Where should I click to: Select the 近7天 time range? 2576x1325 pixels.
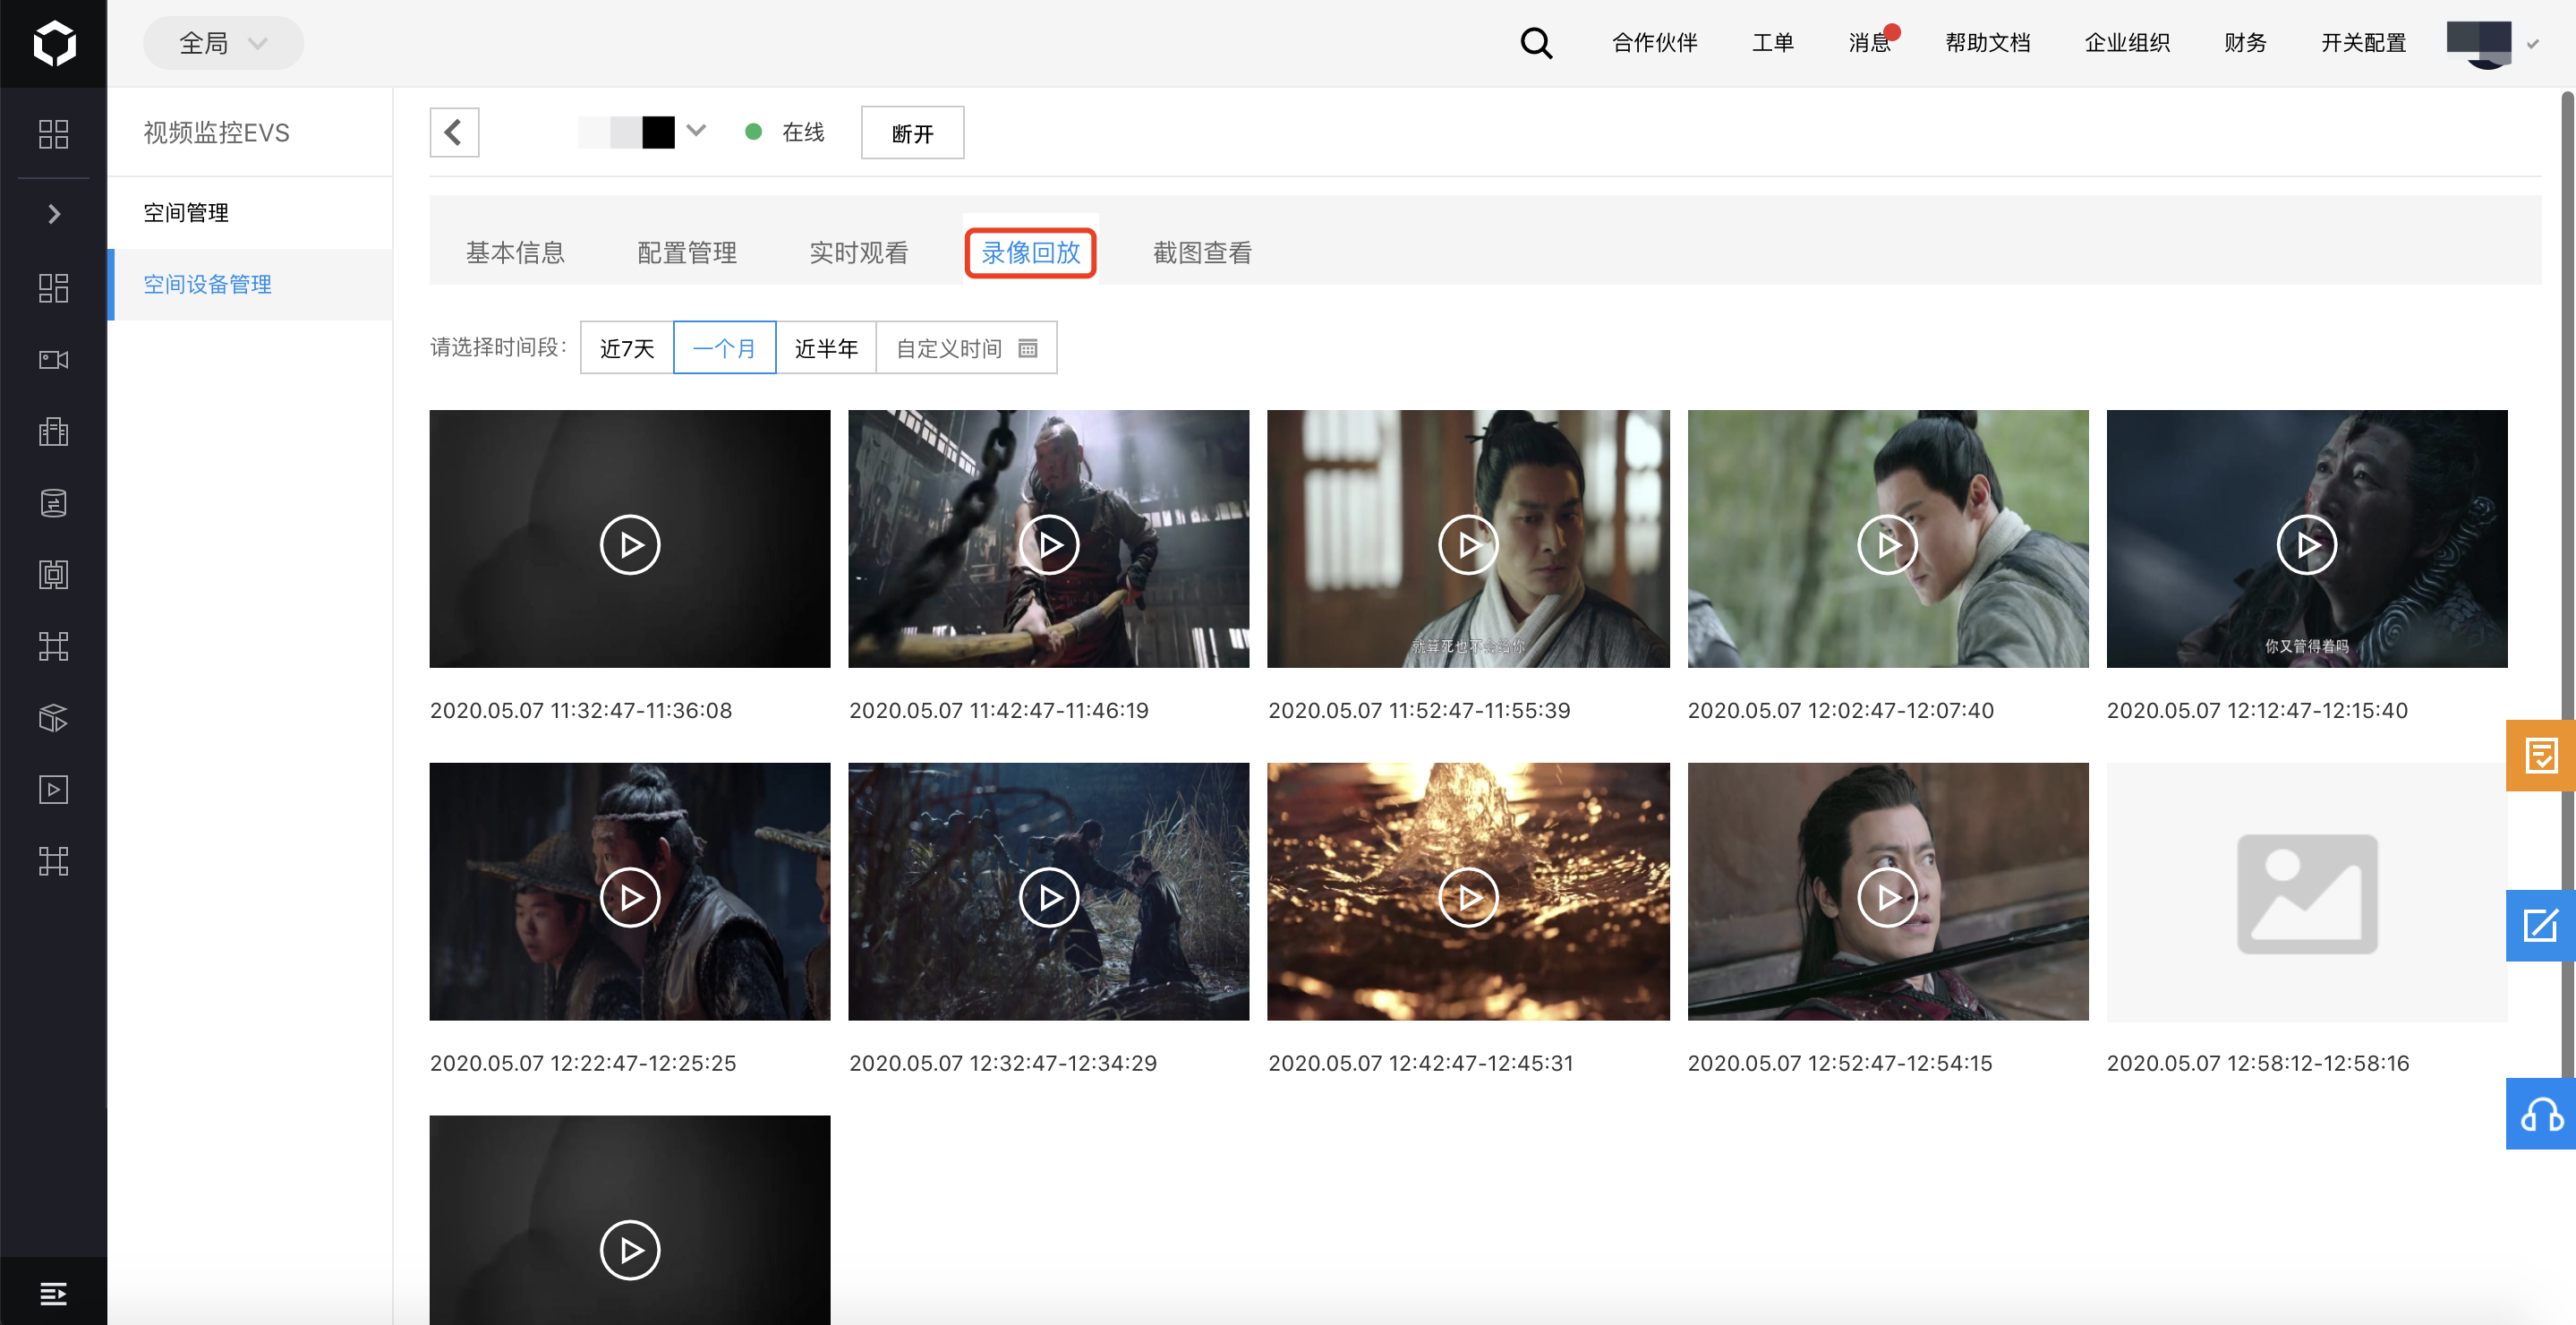627,347
